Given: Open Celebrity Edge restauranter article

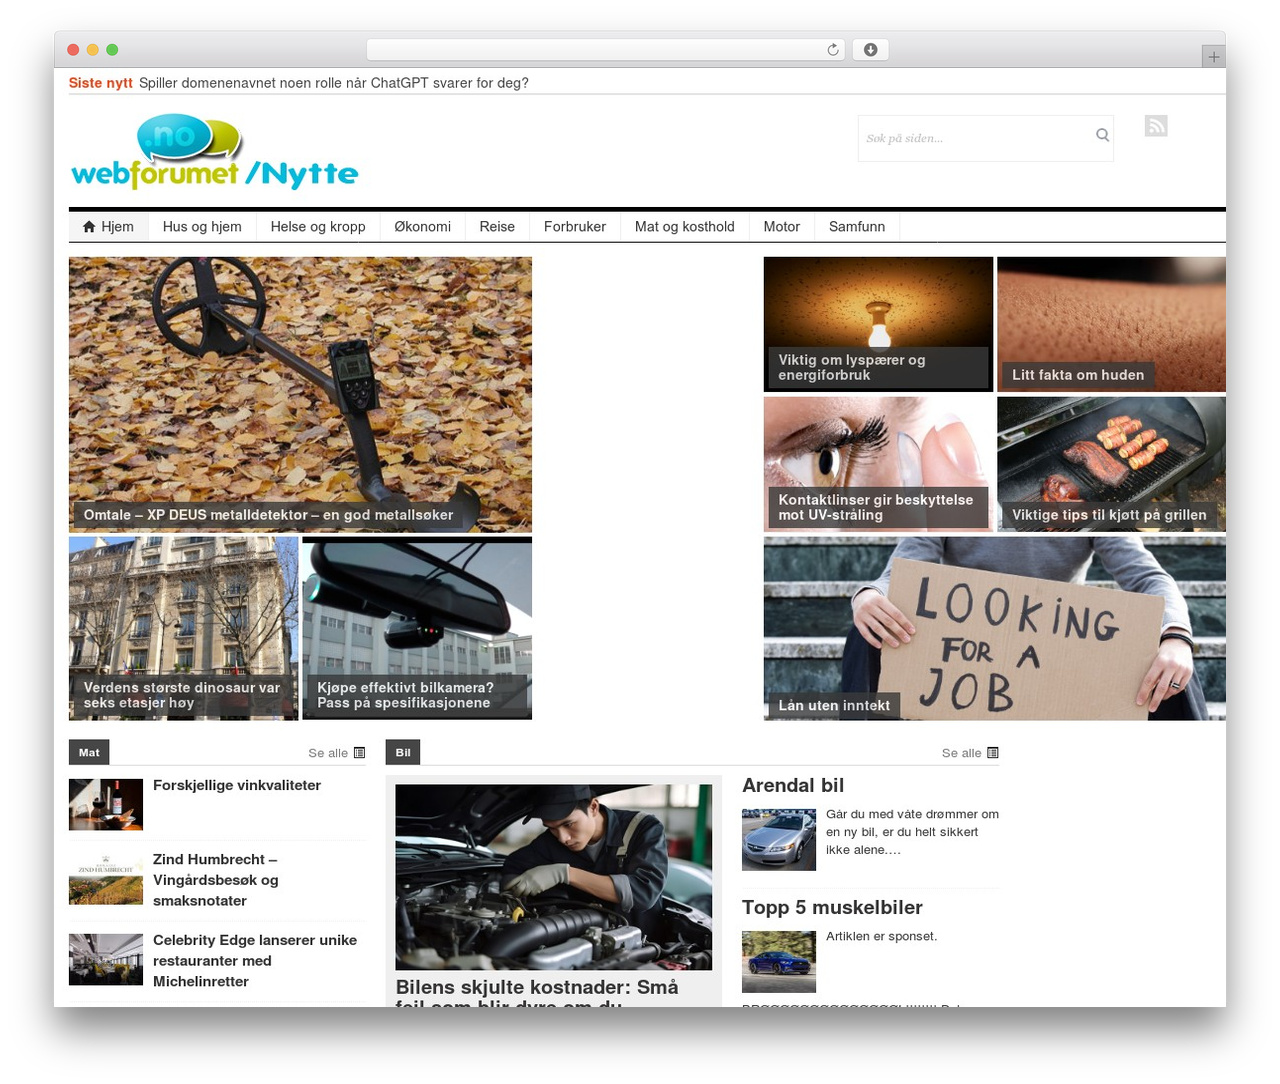Looking at the screenshot, I should click(255, 961).
